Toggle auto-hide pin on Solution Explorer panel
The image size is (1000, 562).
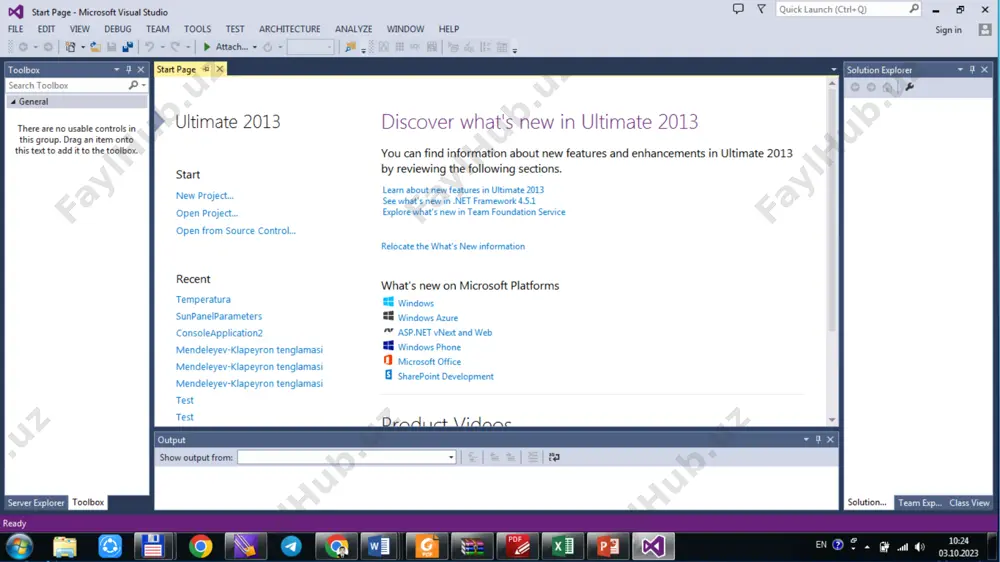[972, 70]
